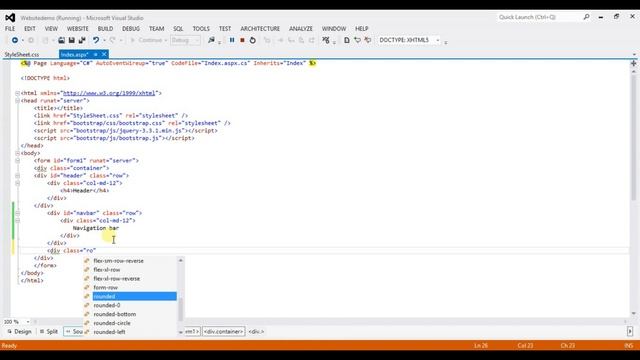Choose rounded-0 suggestion
Image resolution: width=640 pixels, height=360 pixels.
130,305
